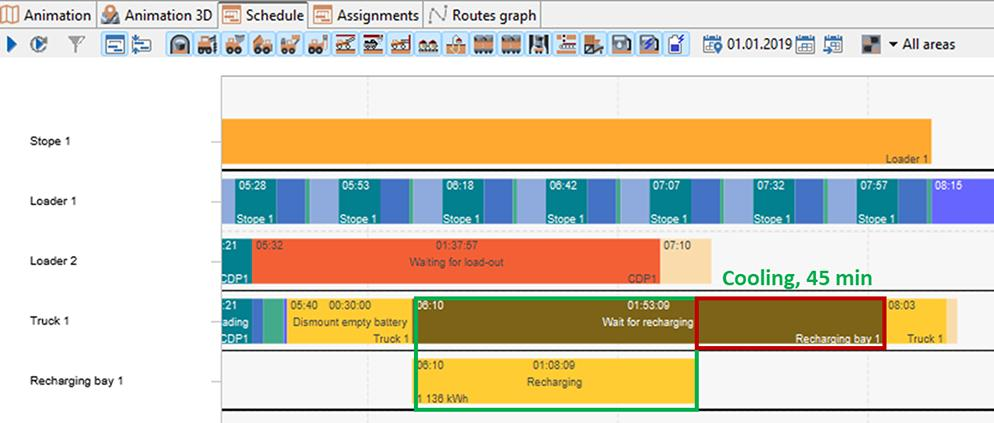Click the calendar with location pin icon
This screenshot has width=994, height=423.
click(x=713, y=44)
